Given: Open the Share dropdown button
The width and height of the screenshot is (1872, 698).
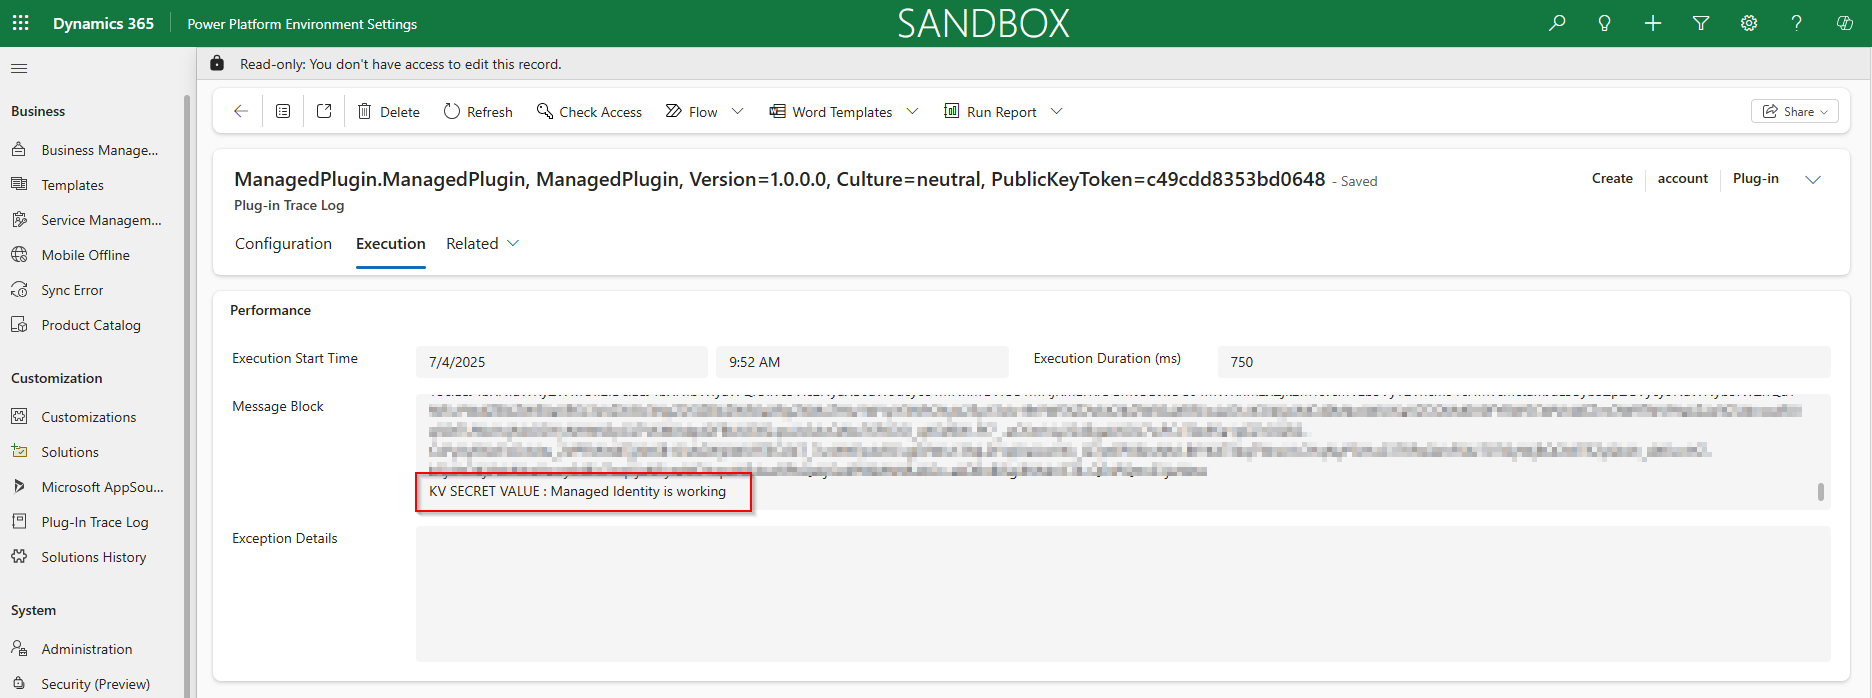Looking at the screenshot, I should click(1795, 111).
